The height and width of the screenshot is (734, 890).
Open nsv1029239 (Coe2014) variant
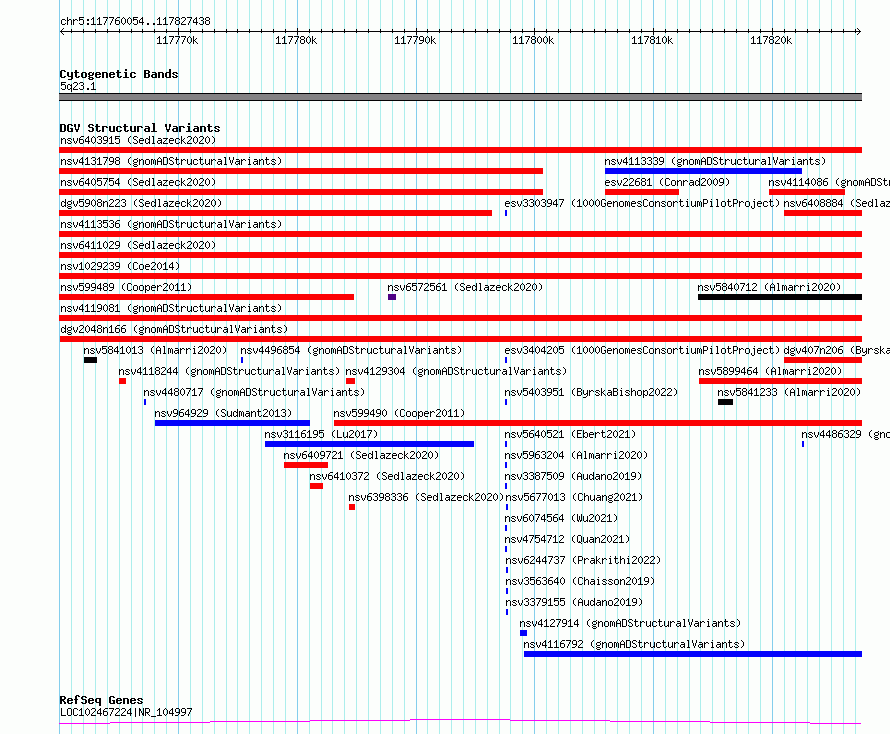click(120, 266)
